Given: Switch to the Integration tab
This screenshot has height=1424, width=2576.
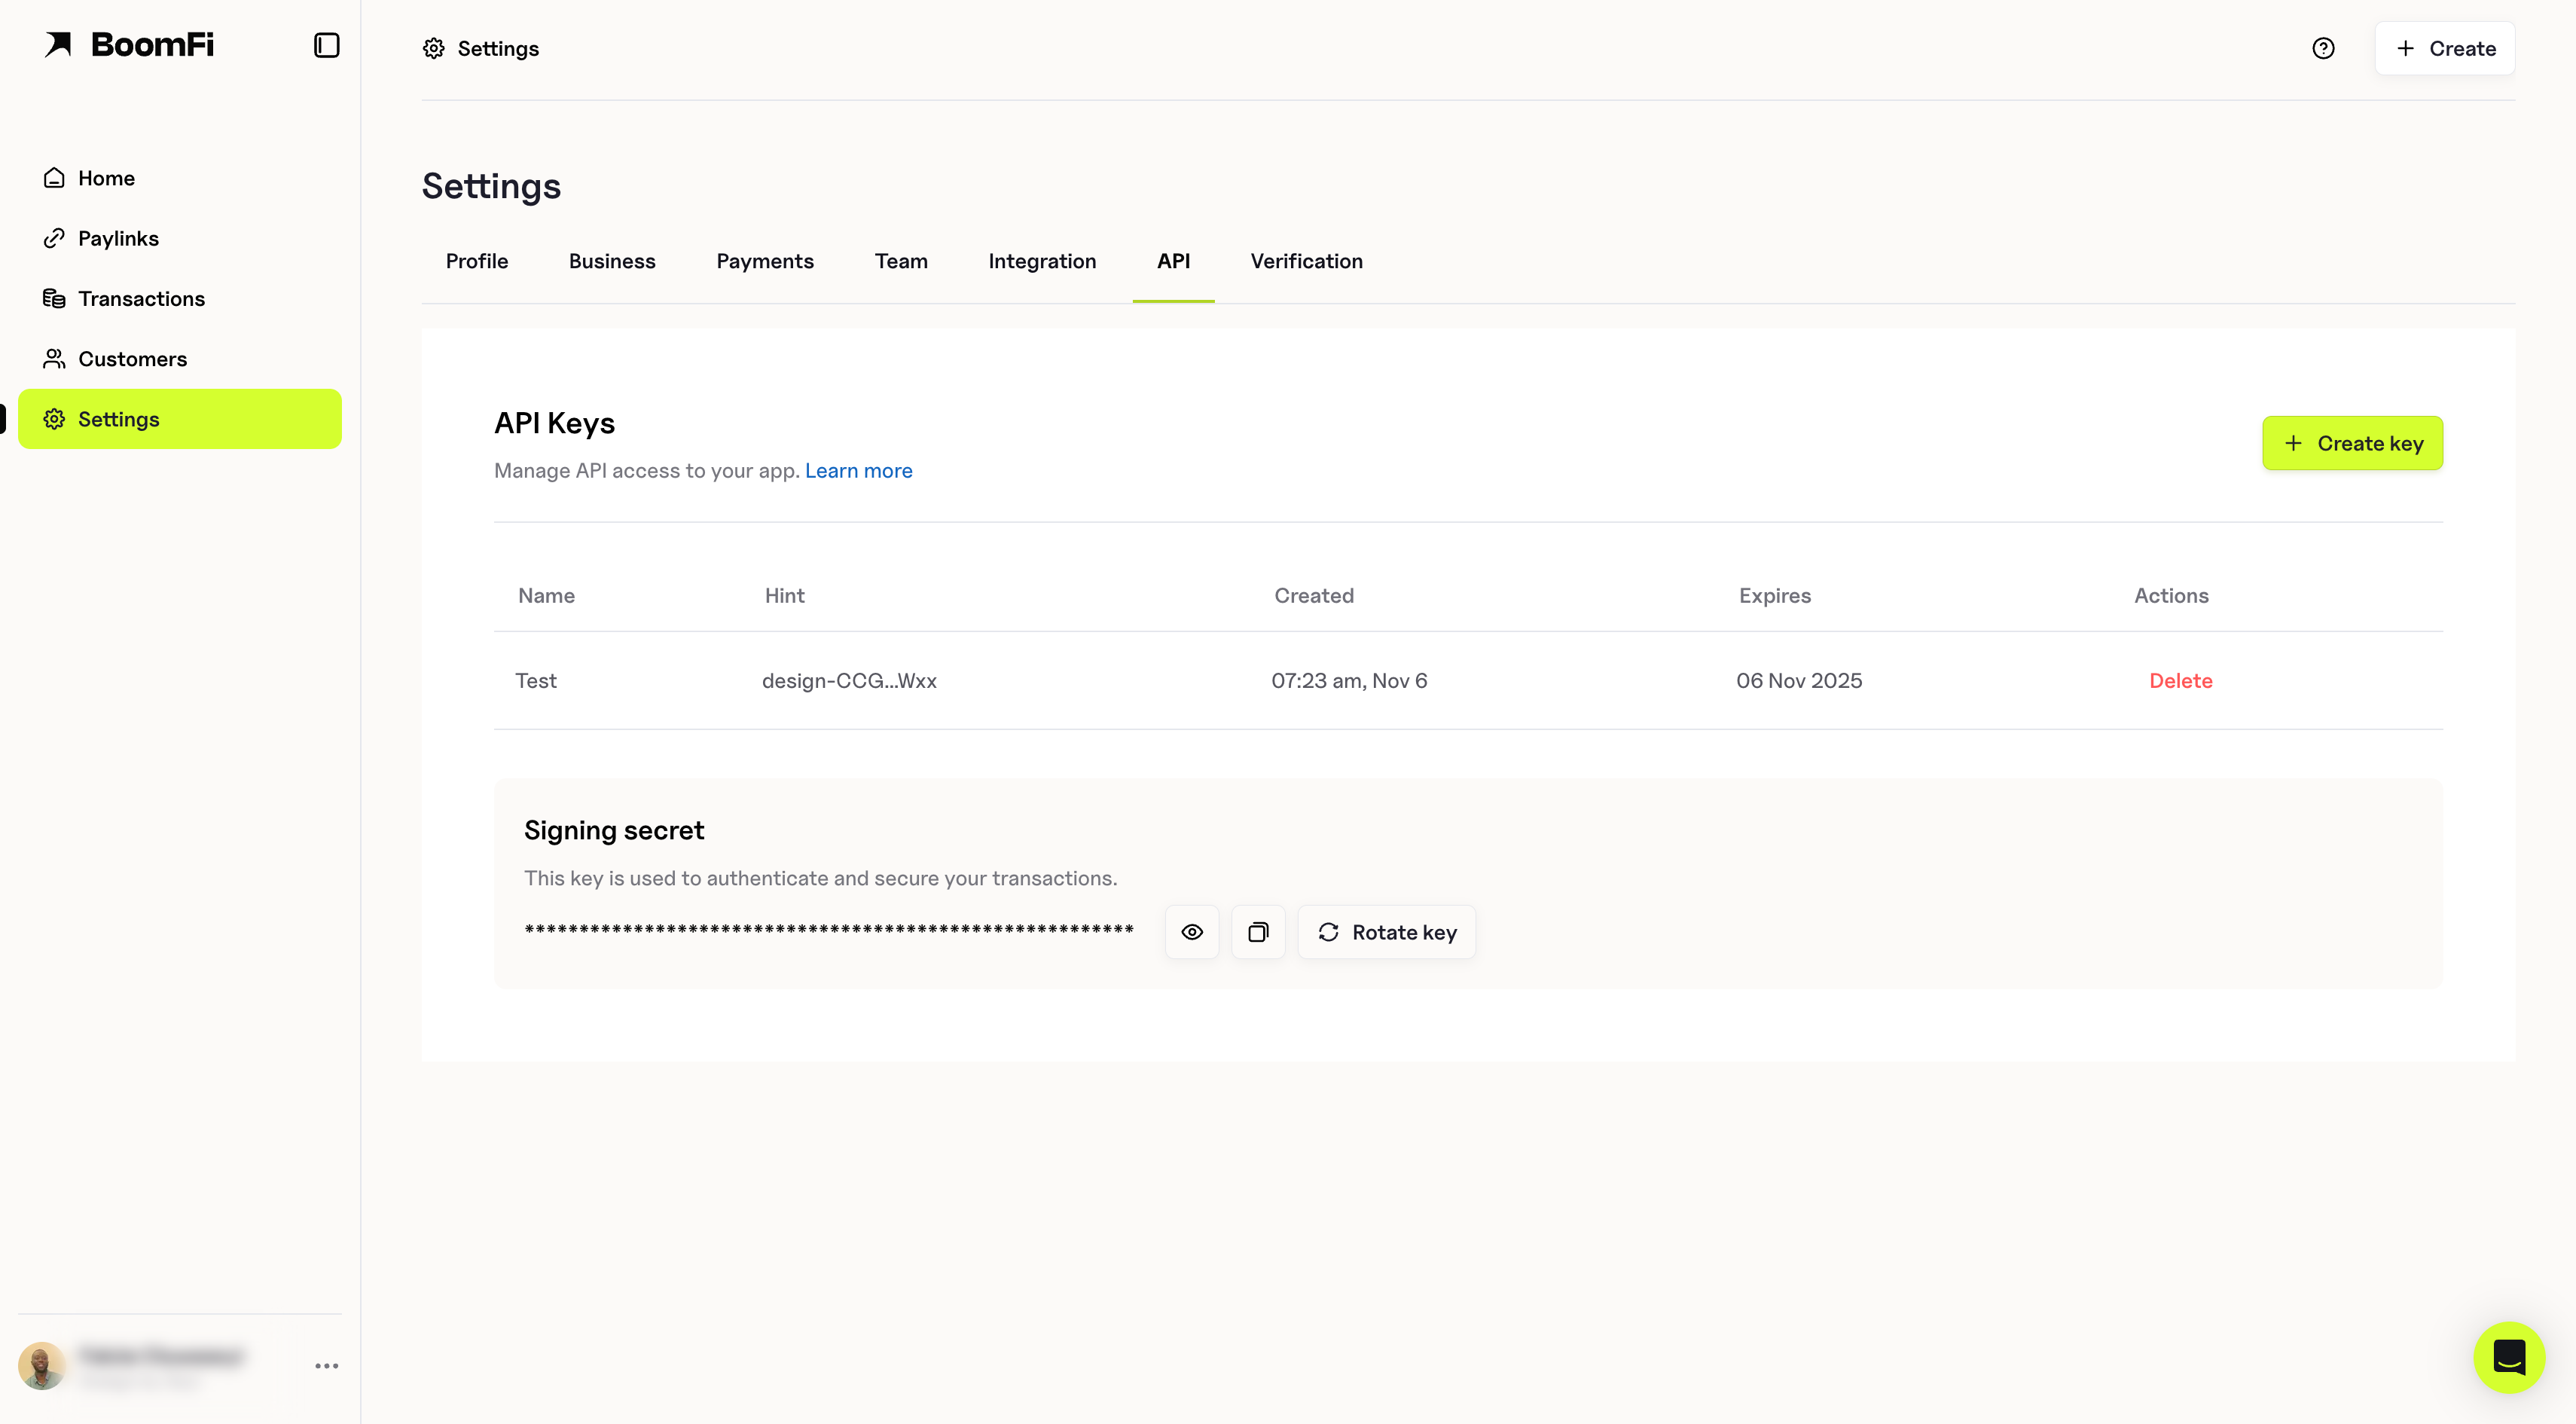Looking at the screenshot, I should [x=1041, y=261].
